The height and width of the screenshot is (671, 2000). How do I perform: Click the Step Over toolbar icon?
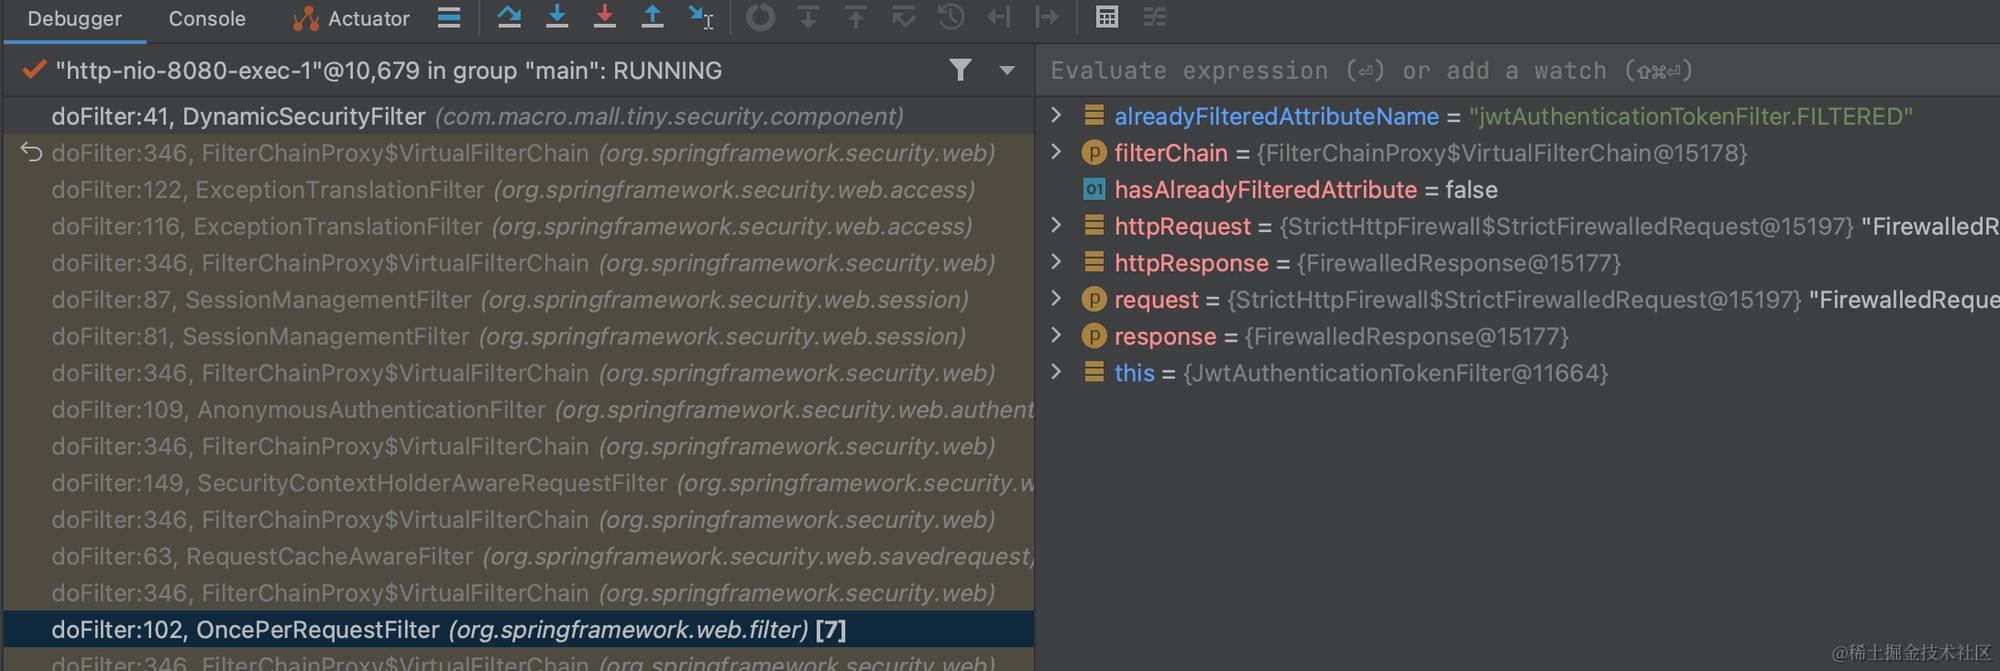click(x=509, y=17)
